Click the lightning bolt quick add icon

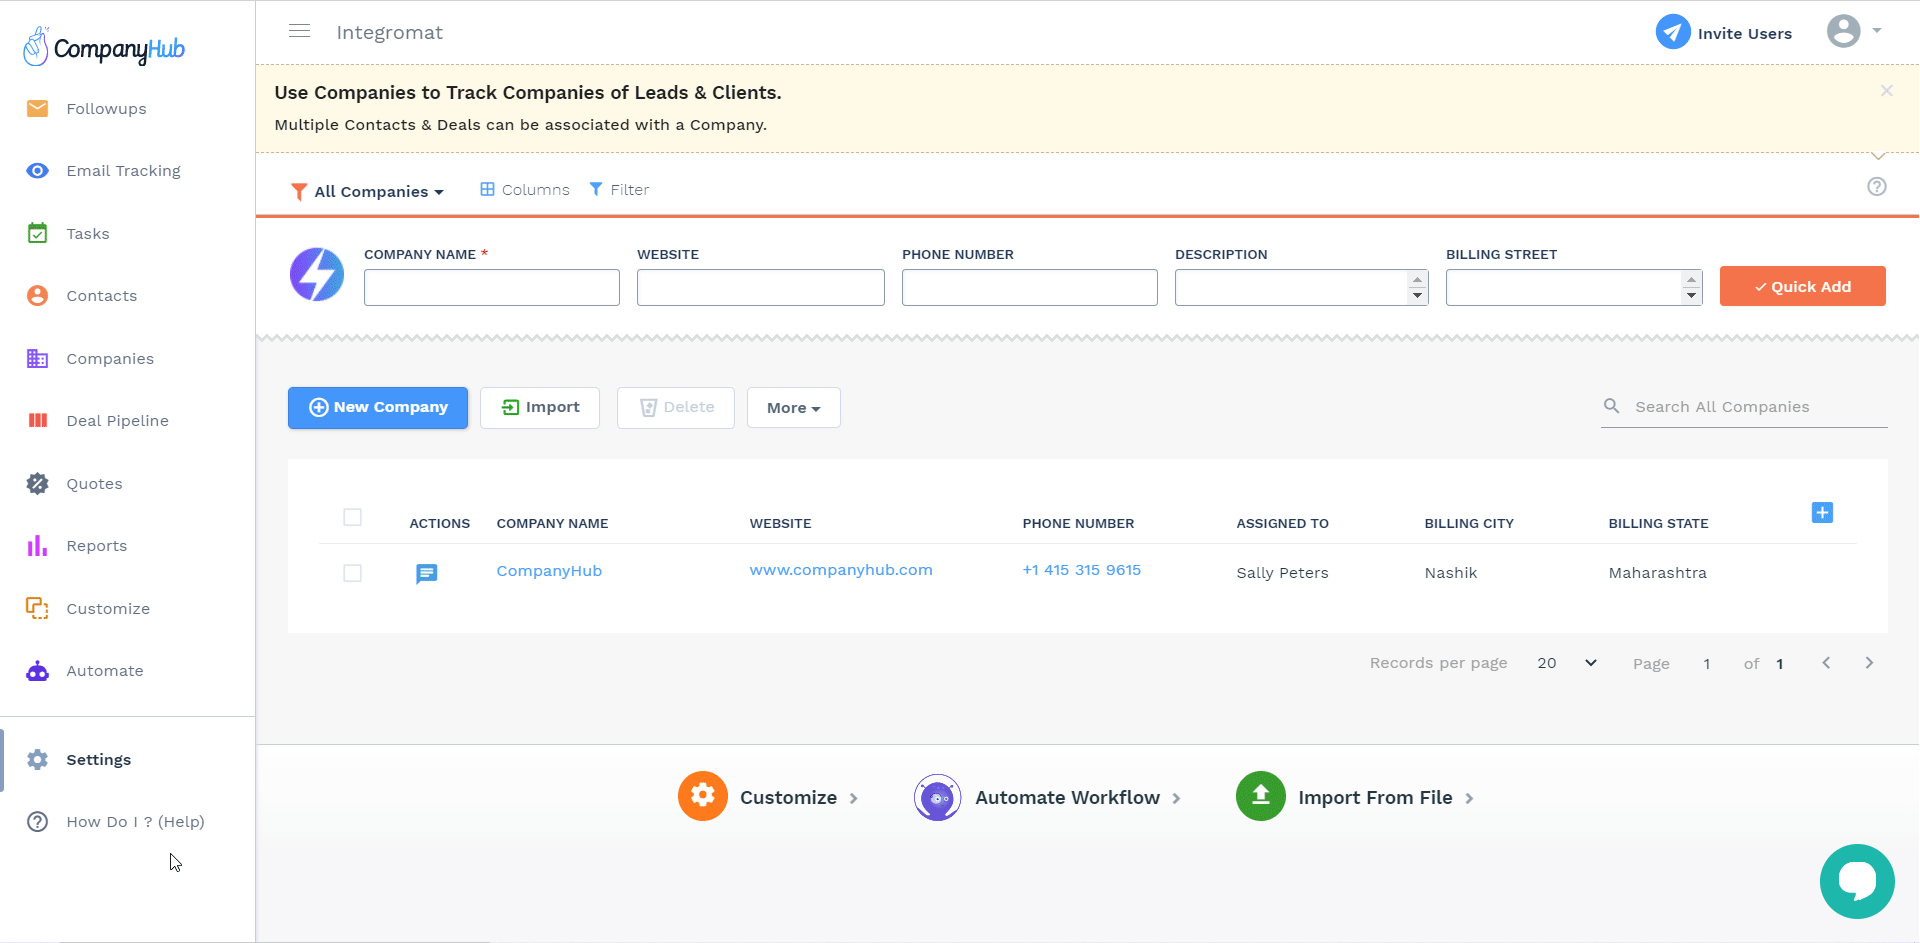click(x=317, y=275)
